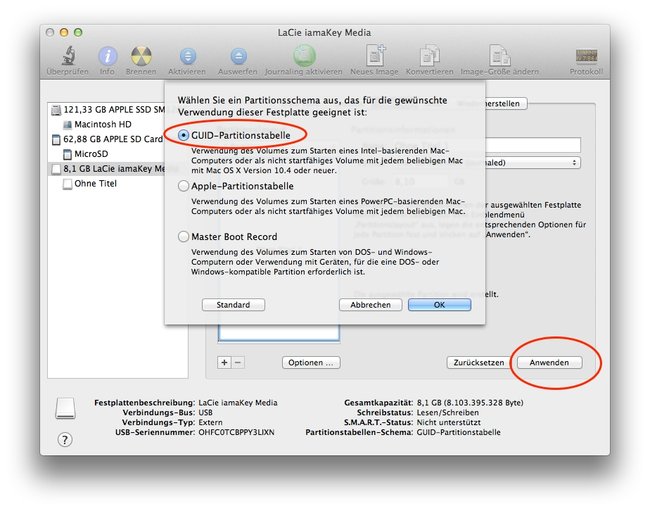Click the partition Name input field

(x=532, y=145)
